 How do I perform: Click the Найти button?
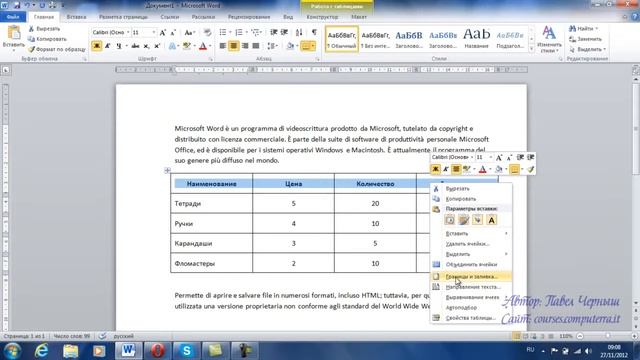(584, 29)
